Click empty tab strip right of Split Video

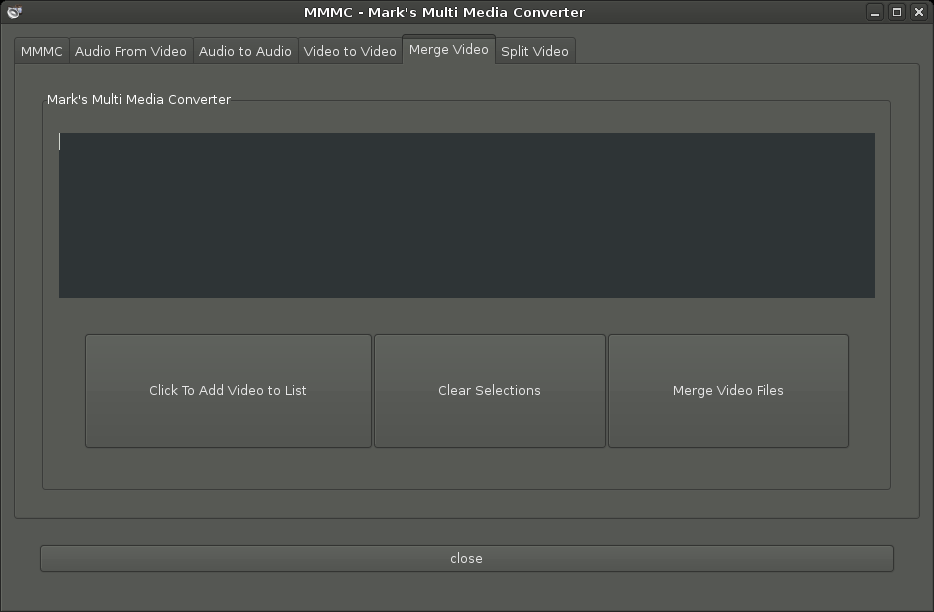click(x=745, y=50)
